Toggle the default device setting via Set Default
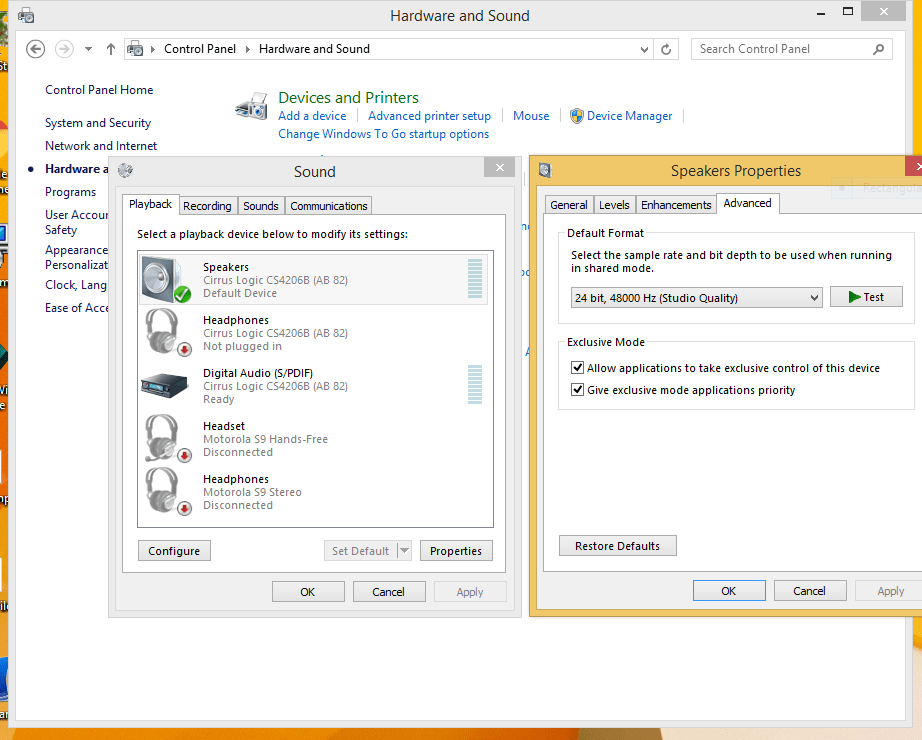This screenshot has height=740, width=922. [x=359, y=550]
